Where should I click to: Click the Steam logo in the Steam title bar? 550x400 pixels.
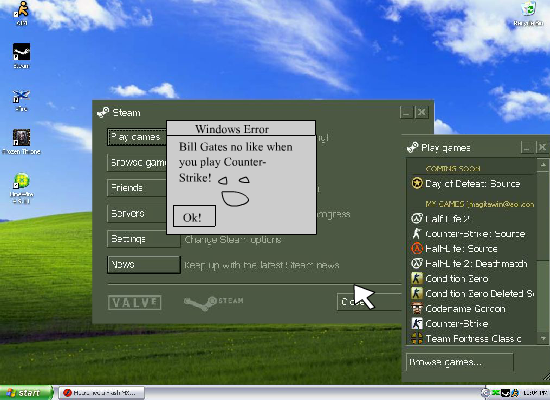(103, 112)
